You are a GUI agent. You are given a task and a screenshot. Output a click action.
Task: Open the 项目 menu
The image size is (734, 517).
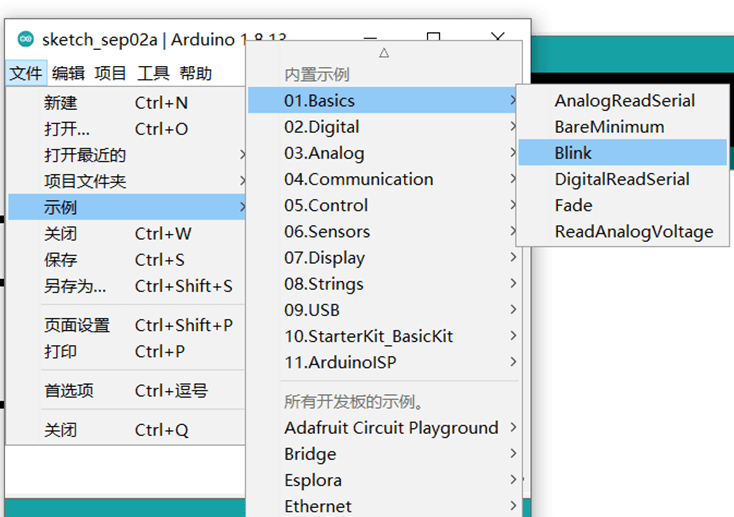(x=110, y=74)
